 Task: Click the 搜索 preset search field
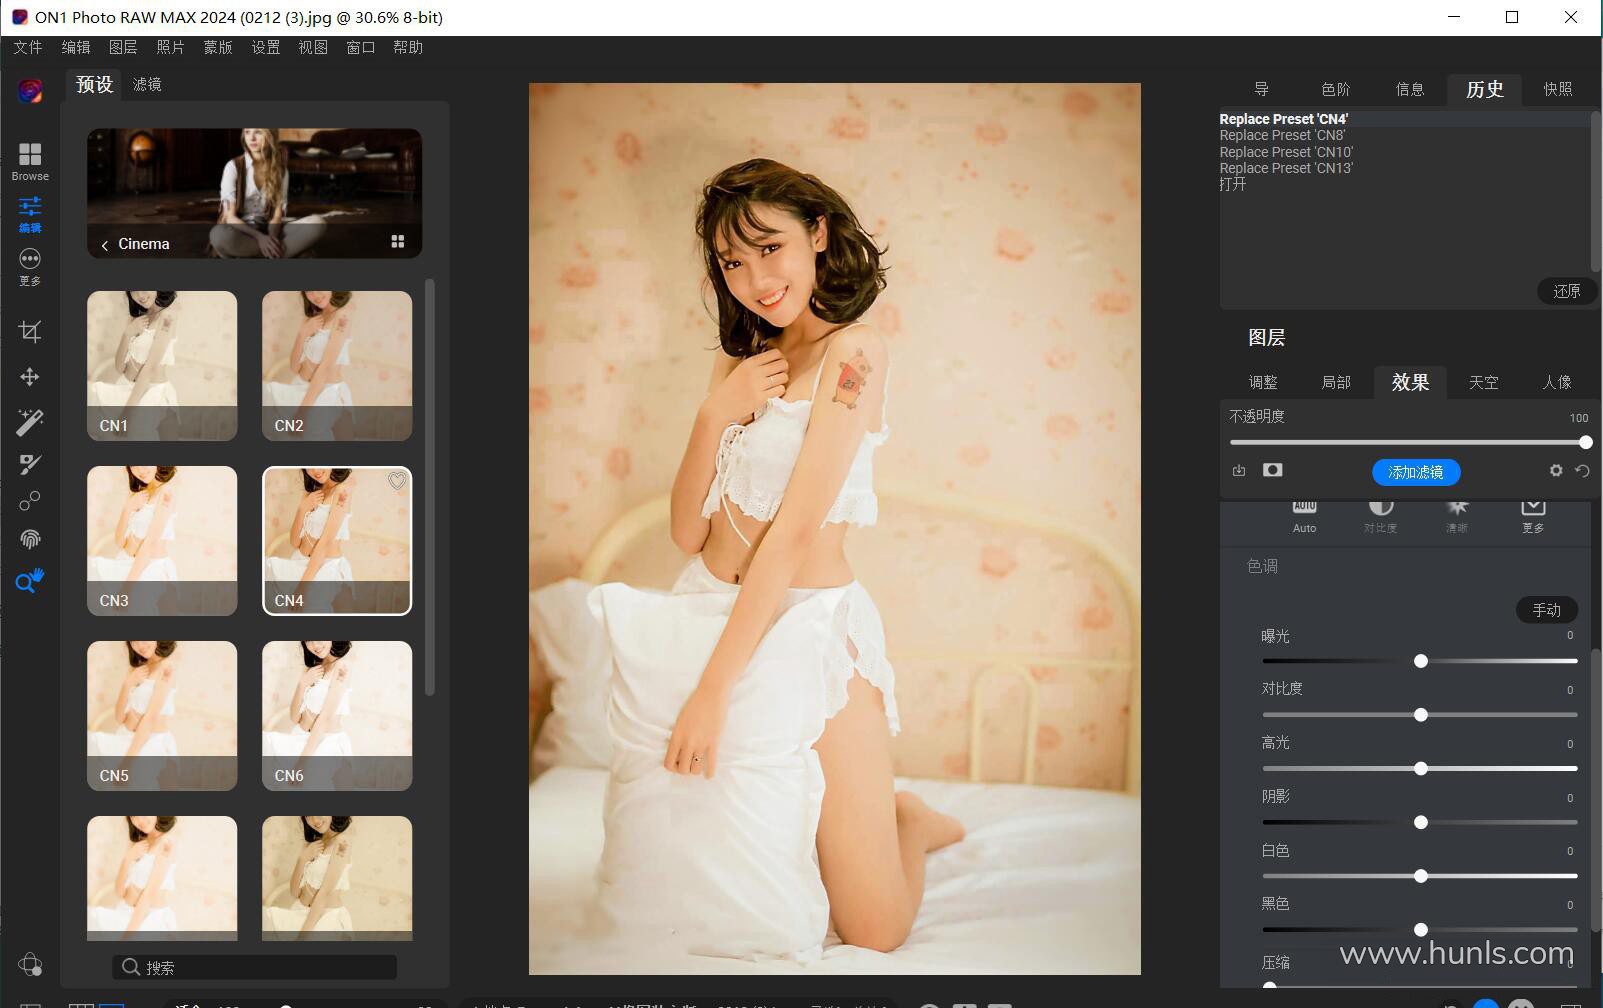coord(255,967)
